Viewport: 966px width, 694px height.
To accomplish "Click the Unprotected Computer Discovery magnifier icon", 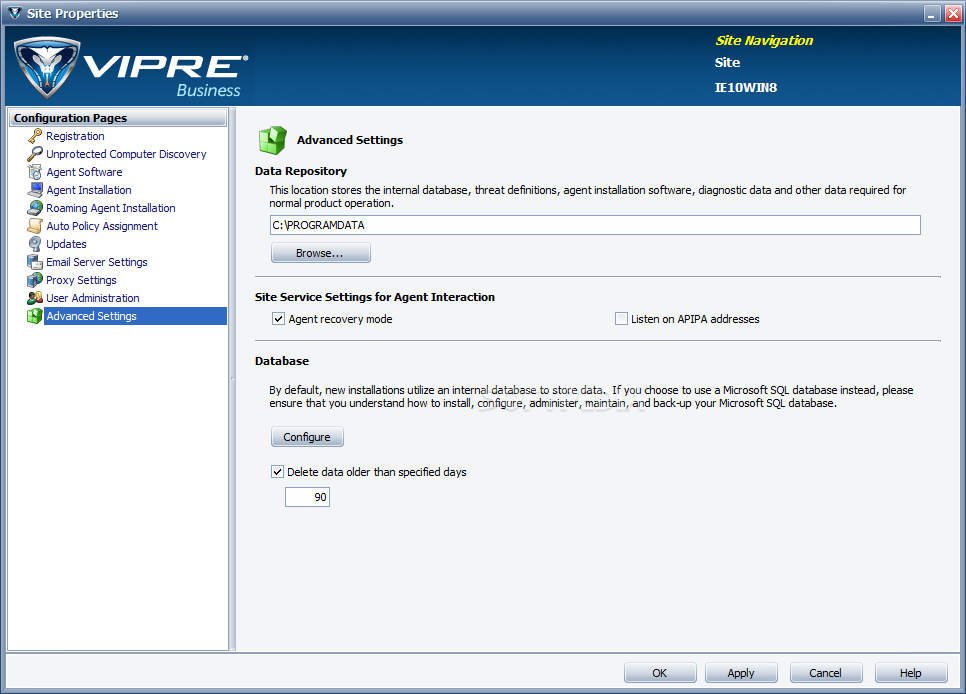I will pyautogui.click(x=35, y=154).
